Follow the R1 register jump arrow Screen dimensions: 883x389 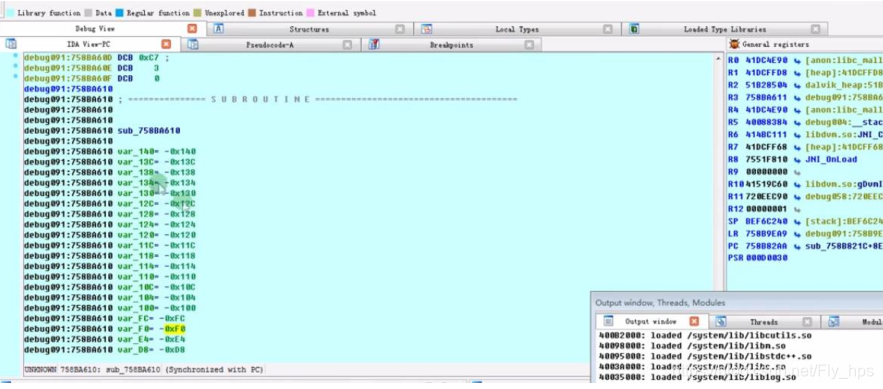tap(797, 73)
